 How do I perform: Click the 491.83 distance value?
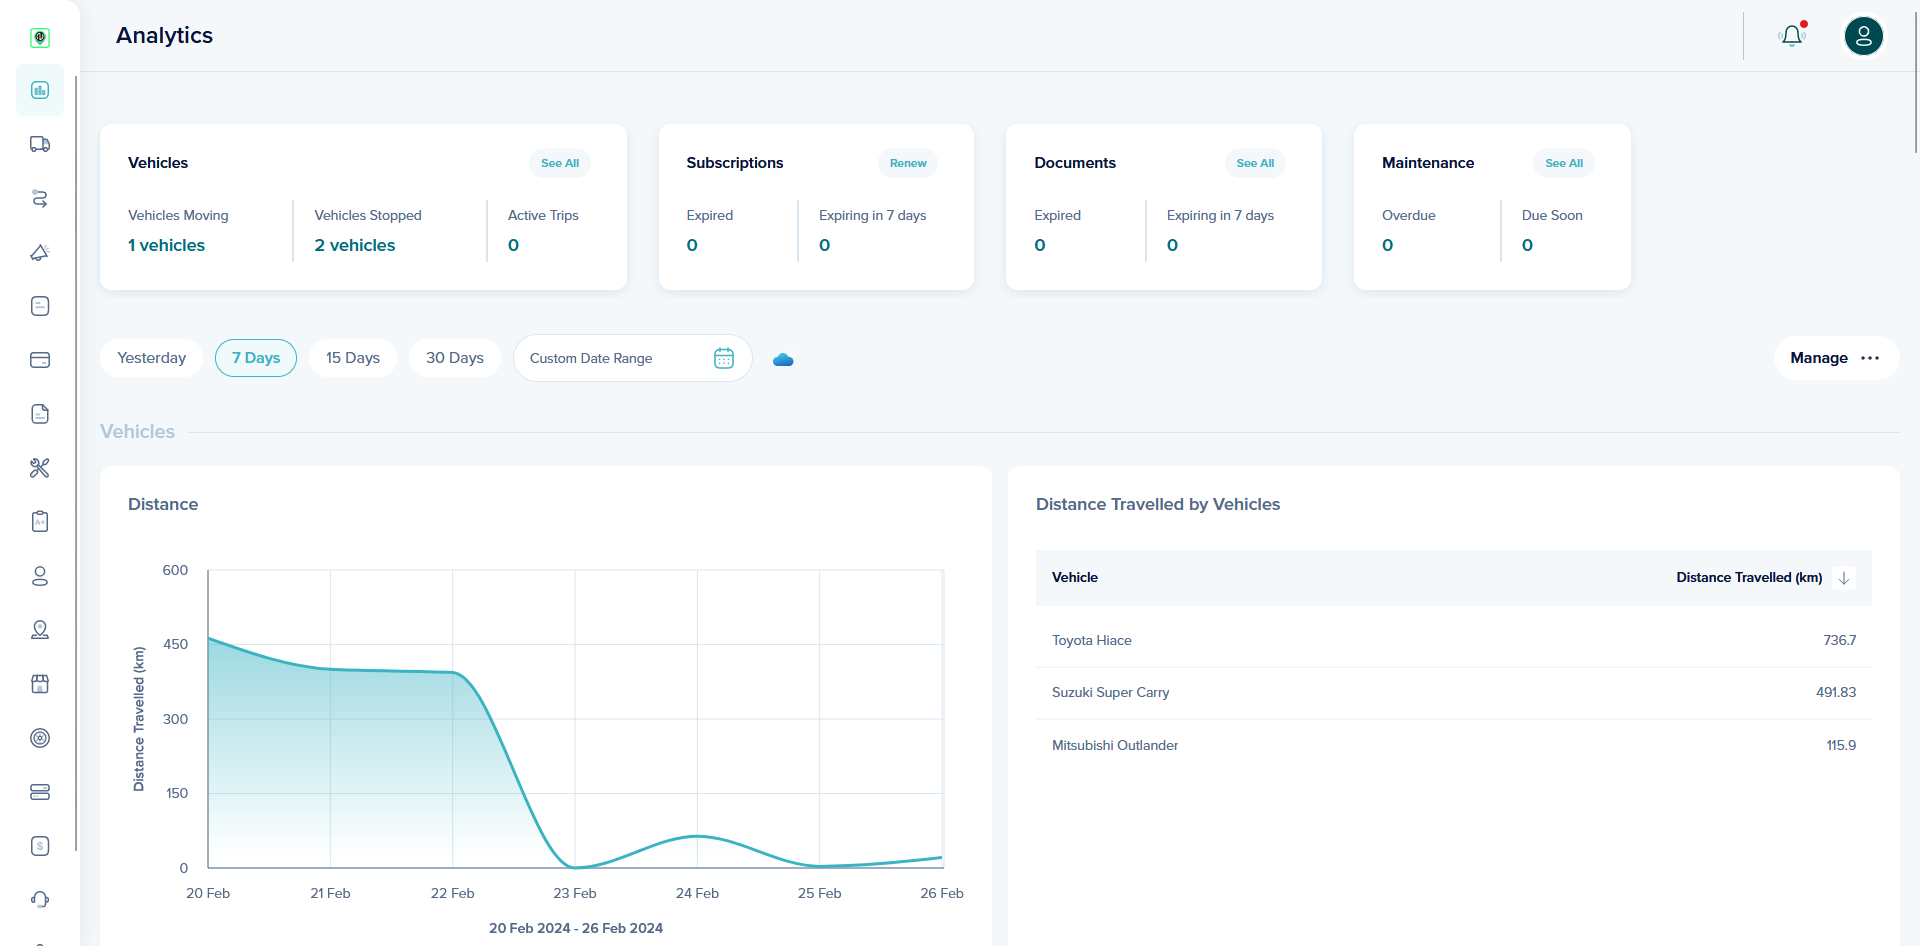[x=1836, y=693]
